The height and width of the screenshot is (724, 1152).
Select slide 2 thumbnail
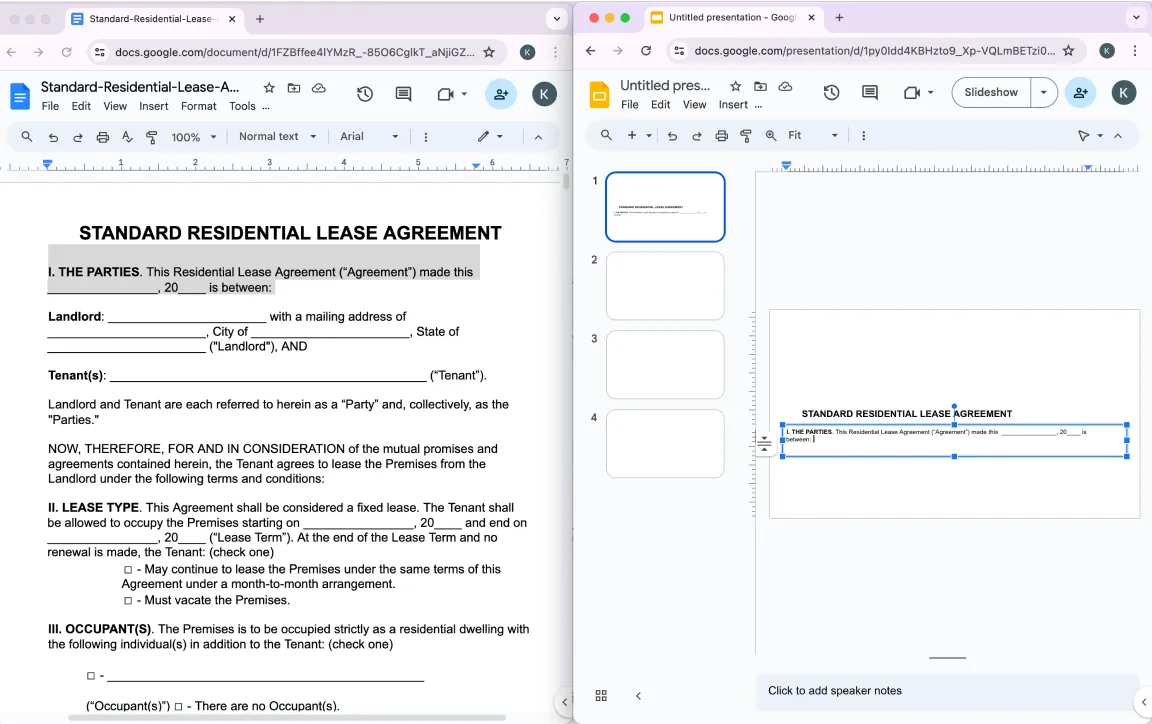[x=665, y=286]
